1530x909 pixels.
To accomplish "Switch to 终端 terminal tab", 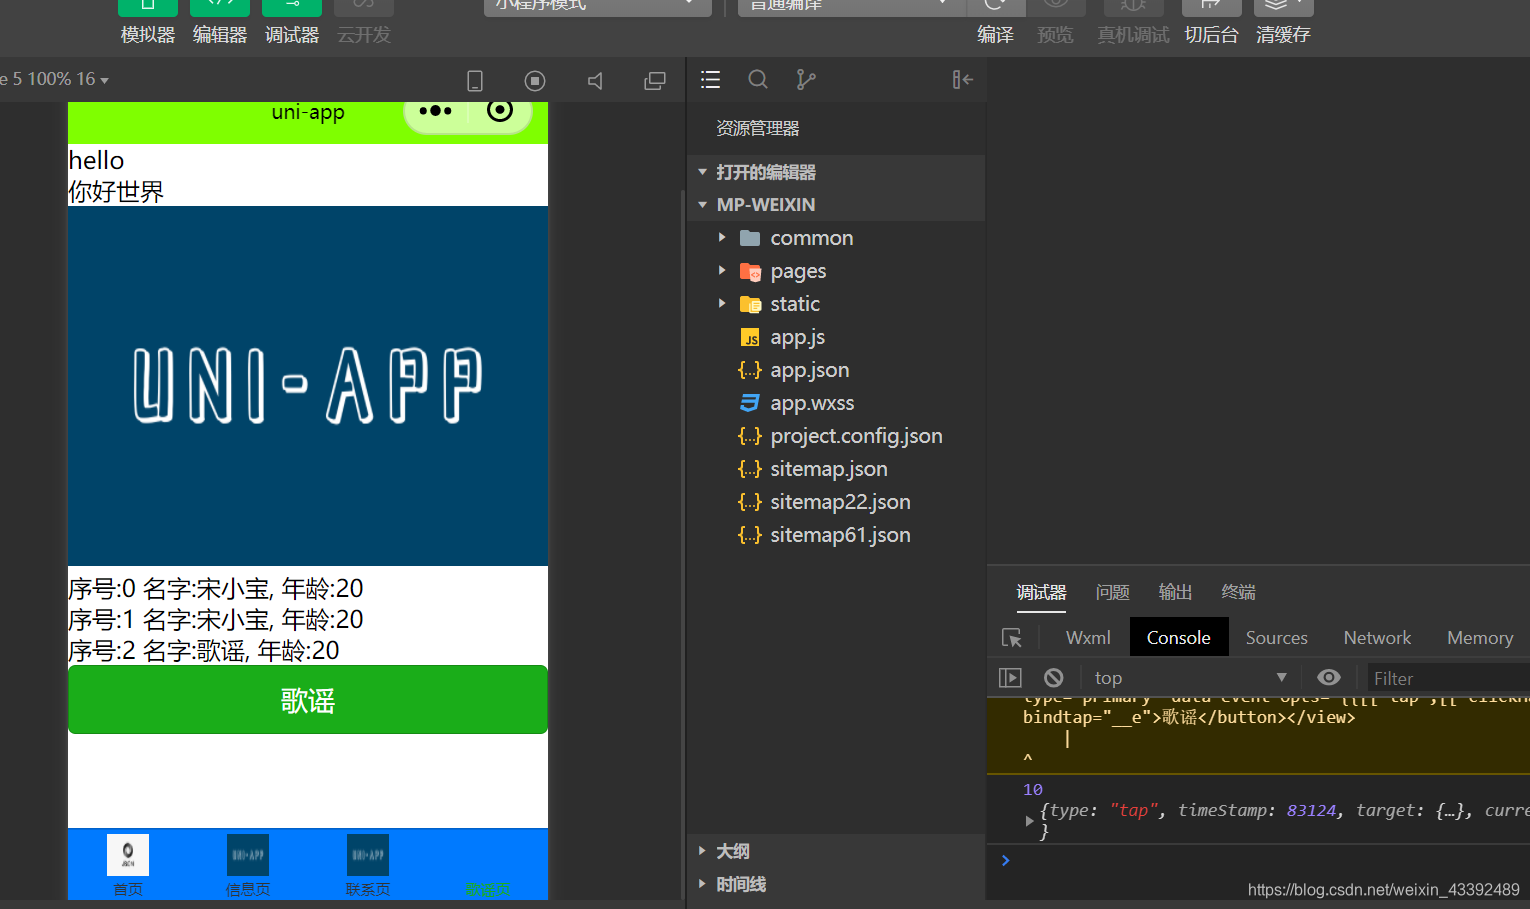I will pos(1238,592).
